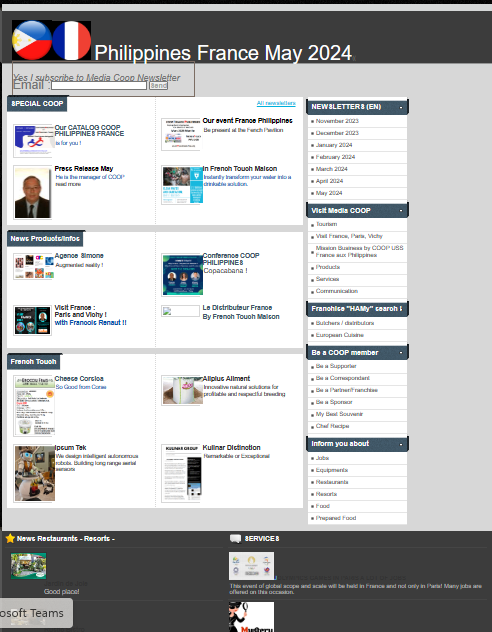Open the Mystery detective image thumbnail
Viewport: 492px width, 632px height.
[x=251, y=617]
